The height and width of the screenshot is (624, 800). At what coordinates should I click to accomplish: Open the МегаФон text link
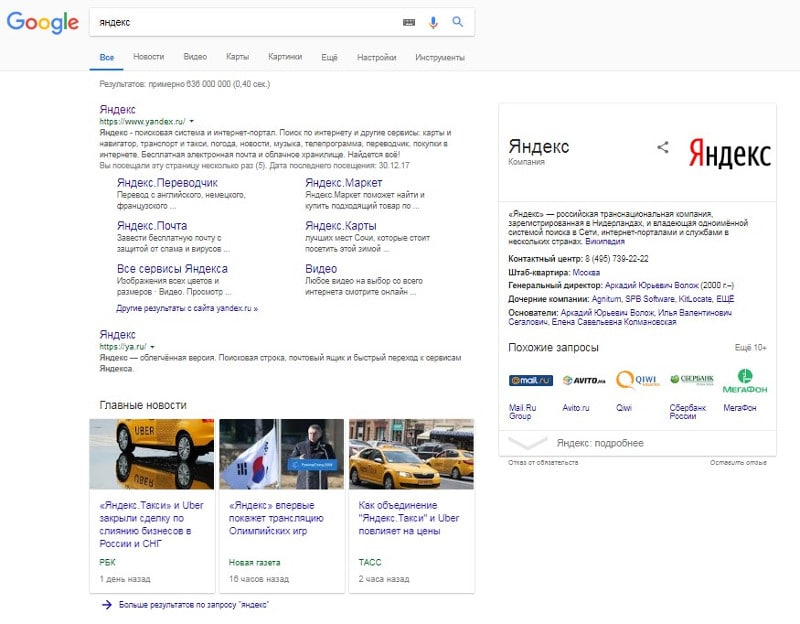point(739,408)
